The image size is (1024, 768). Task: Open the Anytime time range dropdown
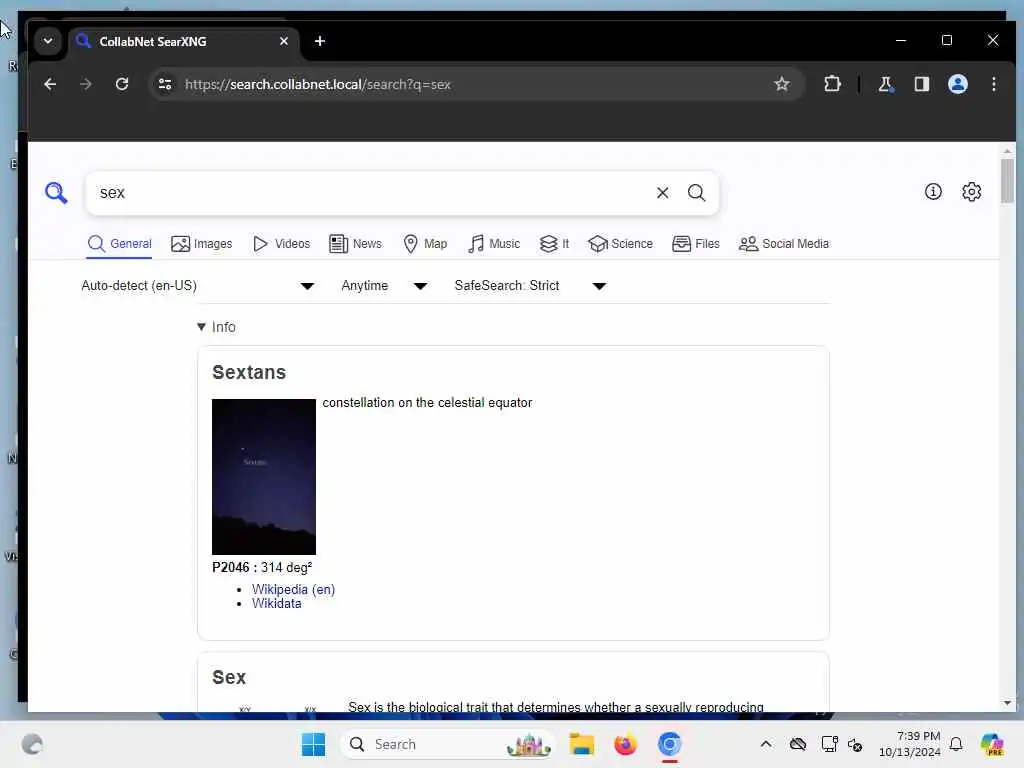(384, 285)
